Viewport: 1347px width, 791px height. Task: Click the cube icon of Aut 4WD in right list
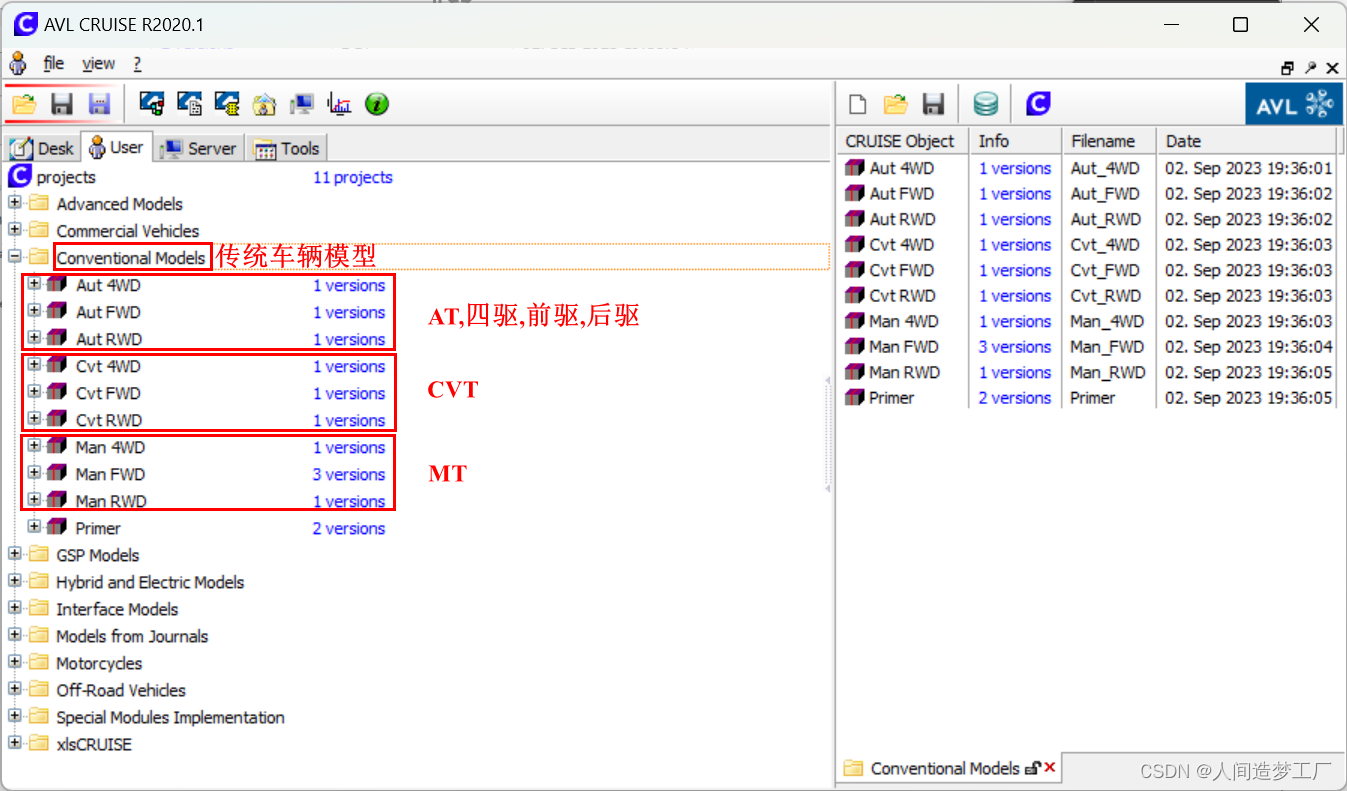pyautogui.click(x=855, y=168)
